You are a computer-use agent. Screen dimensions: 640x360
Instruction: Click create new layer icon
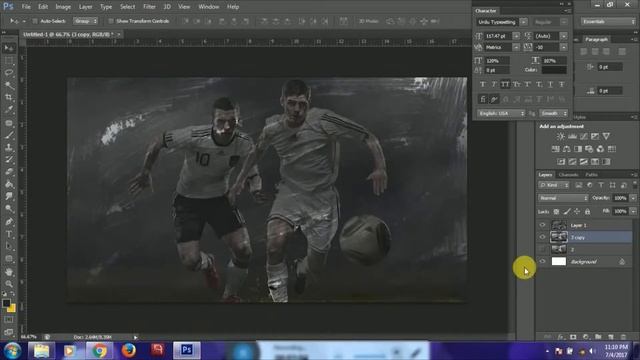tap(611, 337)
